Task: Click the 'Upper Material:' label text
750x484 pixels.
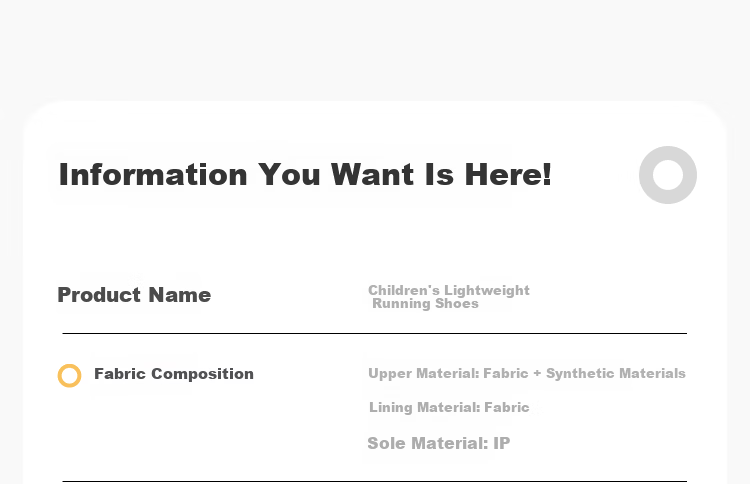Action: (x=424, y=374)
